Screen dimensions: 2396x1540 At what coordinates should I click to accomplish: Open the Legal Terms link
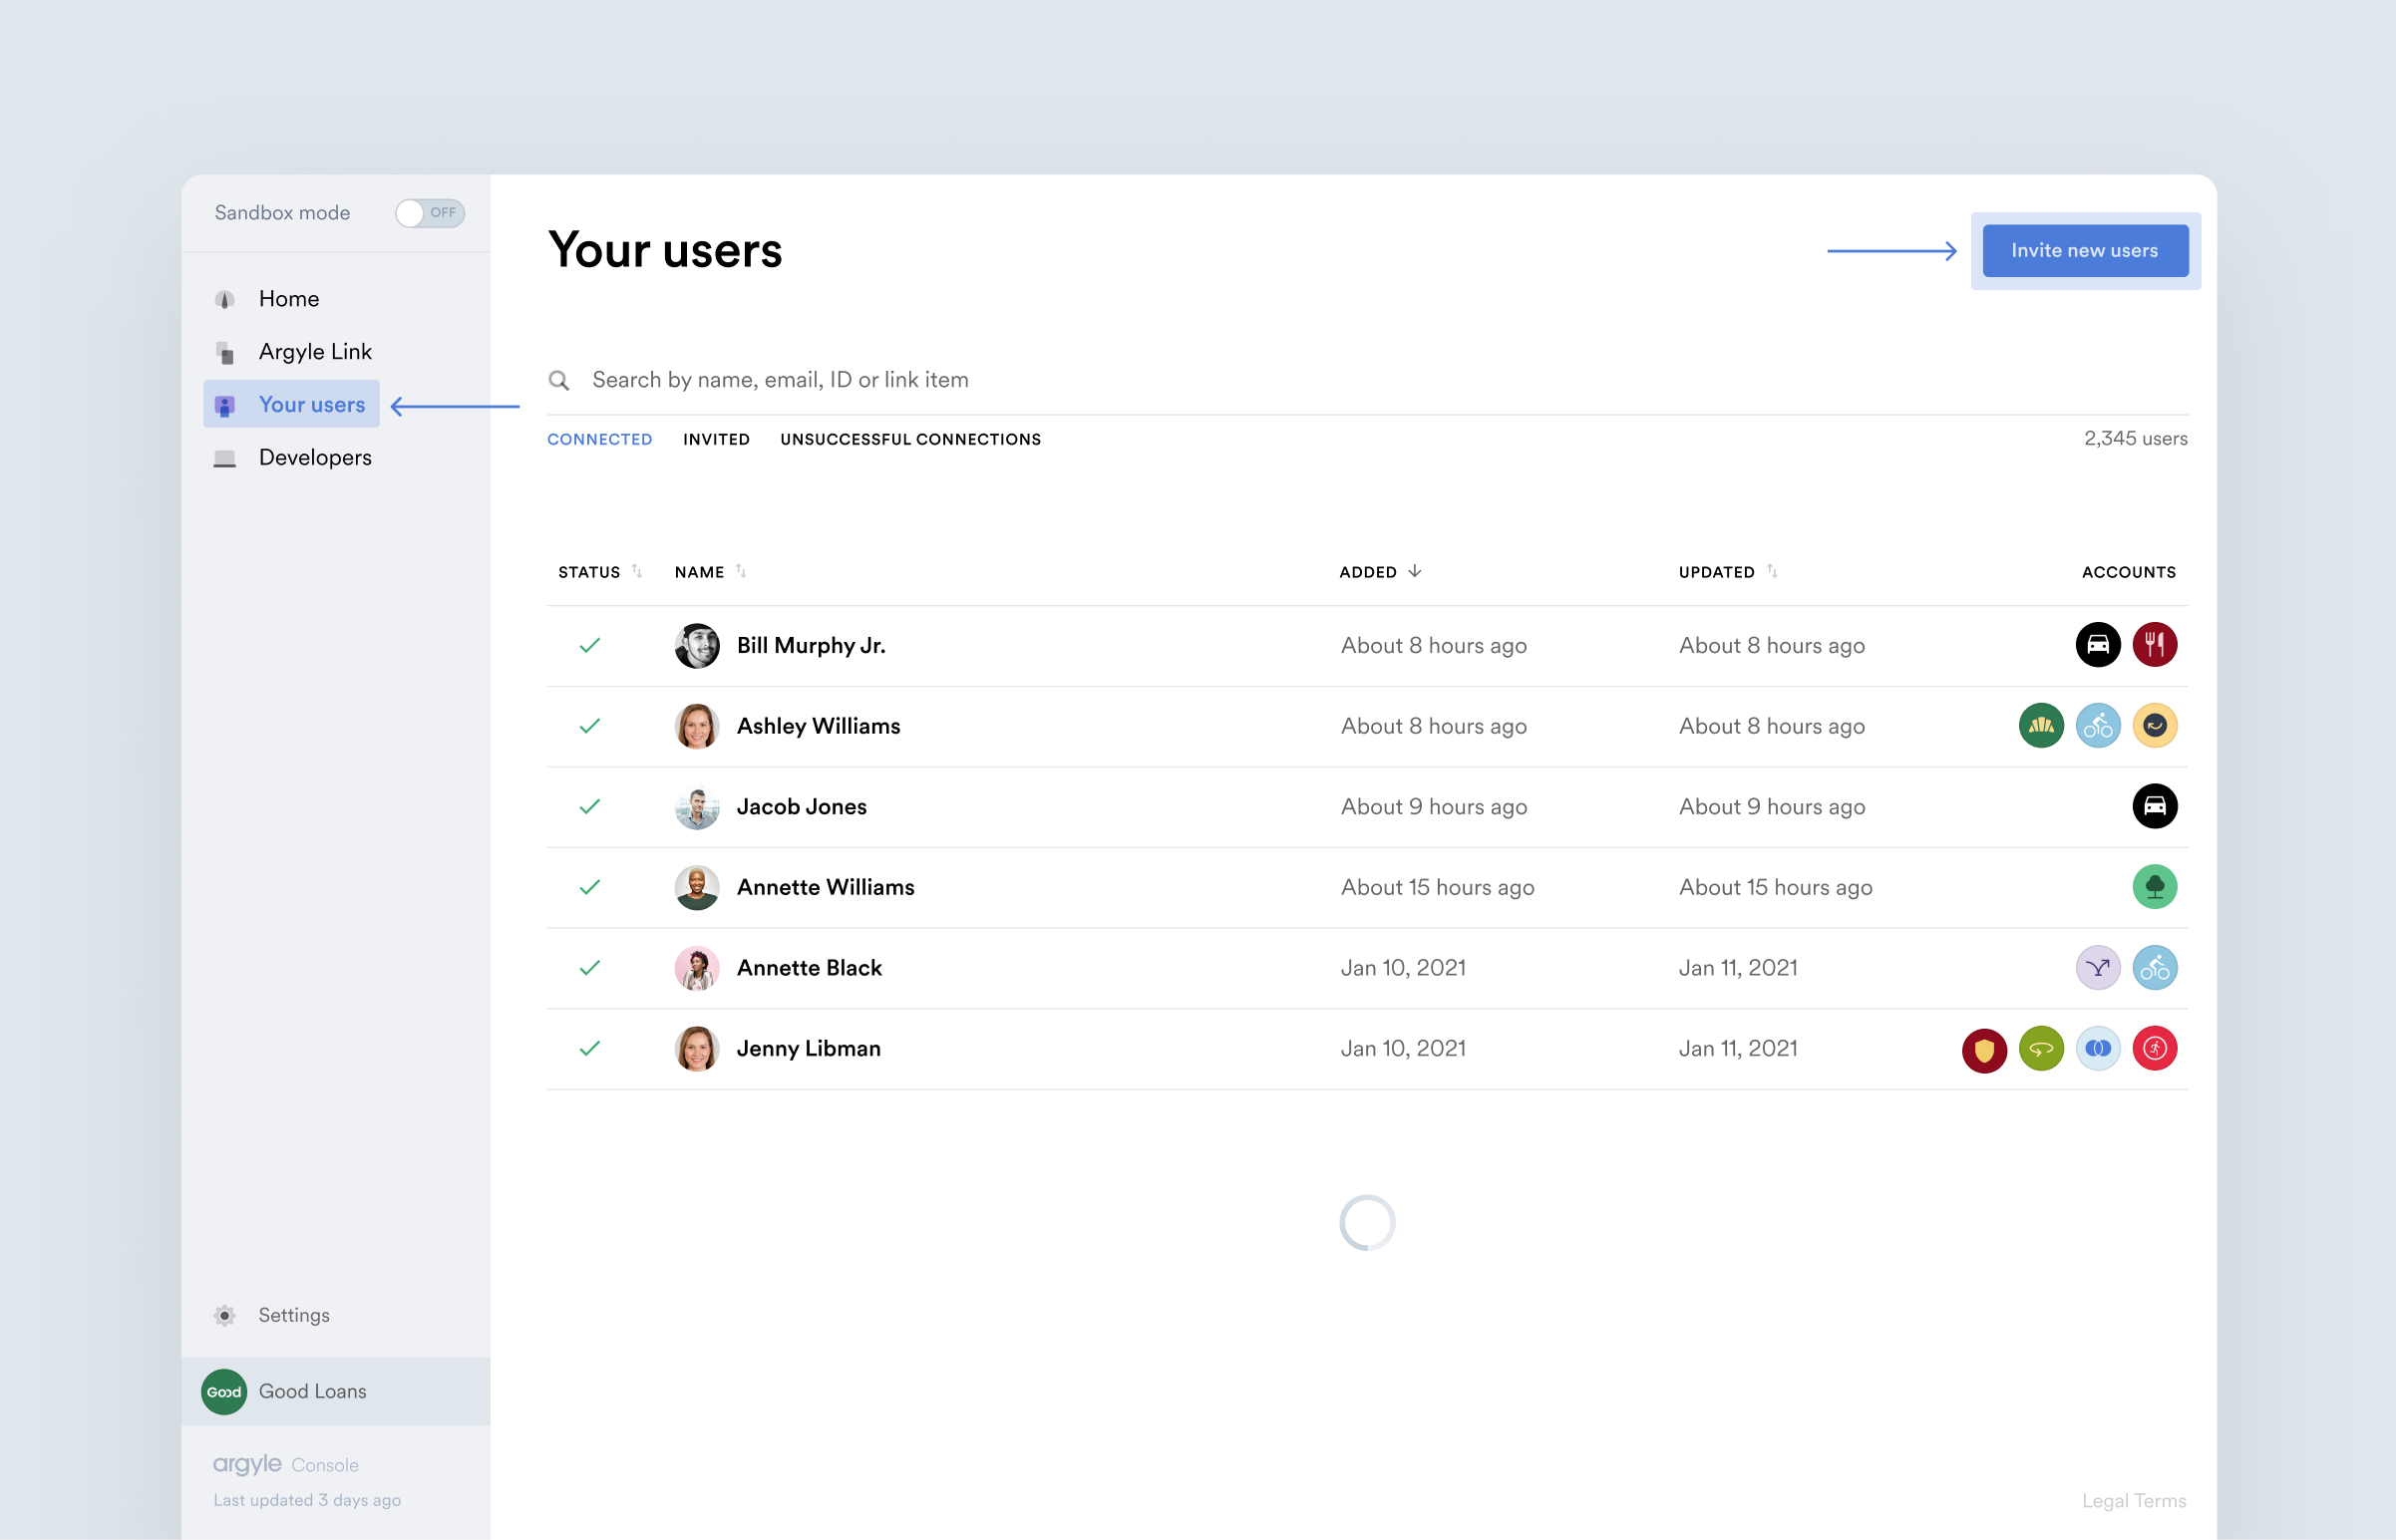[2133, 1500]
